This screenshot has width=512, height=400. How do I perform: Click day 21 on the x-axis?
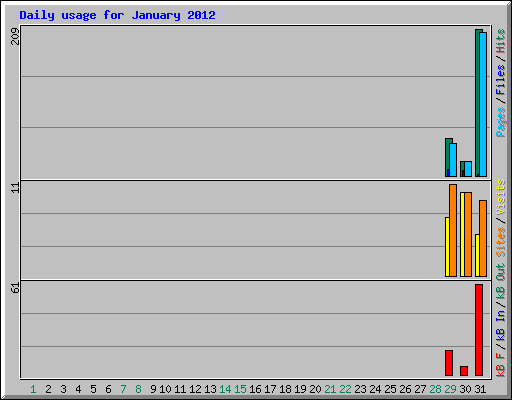[330, 389]
